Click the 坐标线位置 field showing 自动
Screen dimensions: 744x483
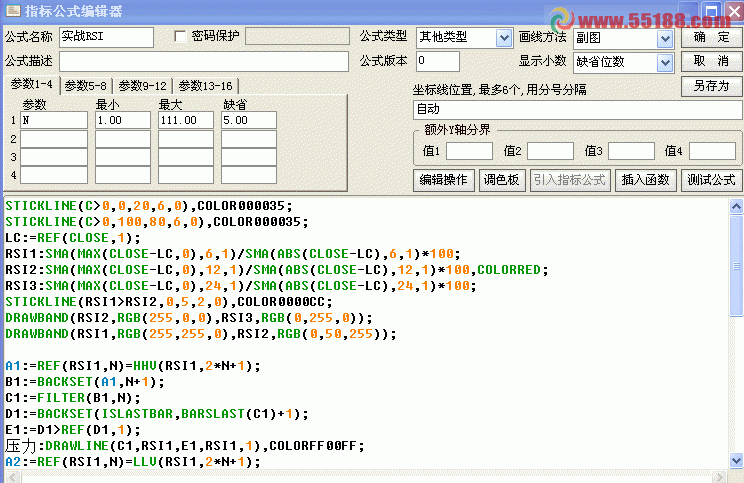point(577,110)
